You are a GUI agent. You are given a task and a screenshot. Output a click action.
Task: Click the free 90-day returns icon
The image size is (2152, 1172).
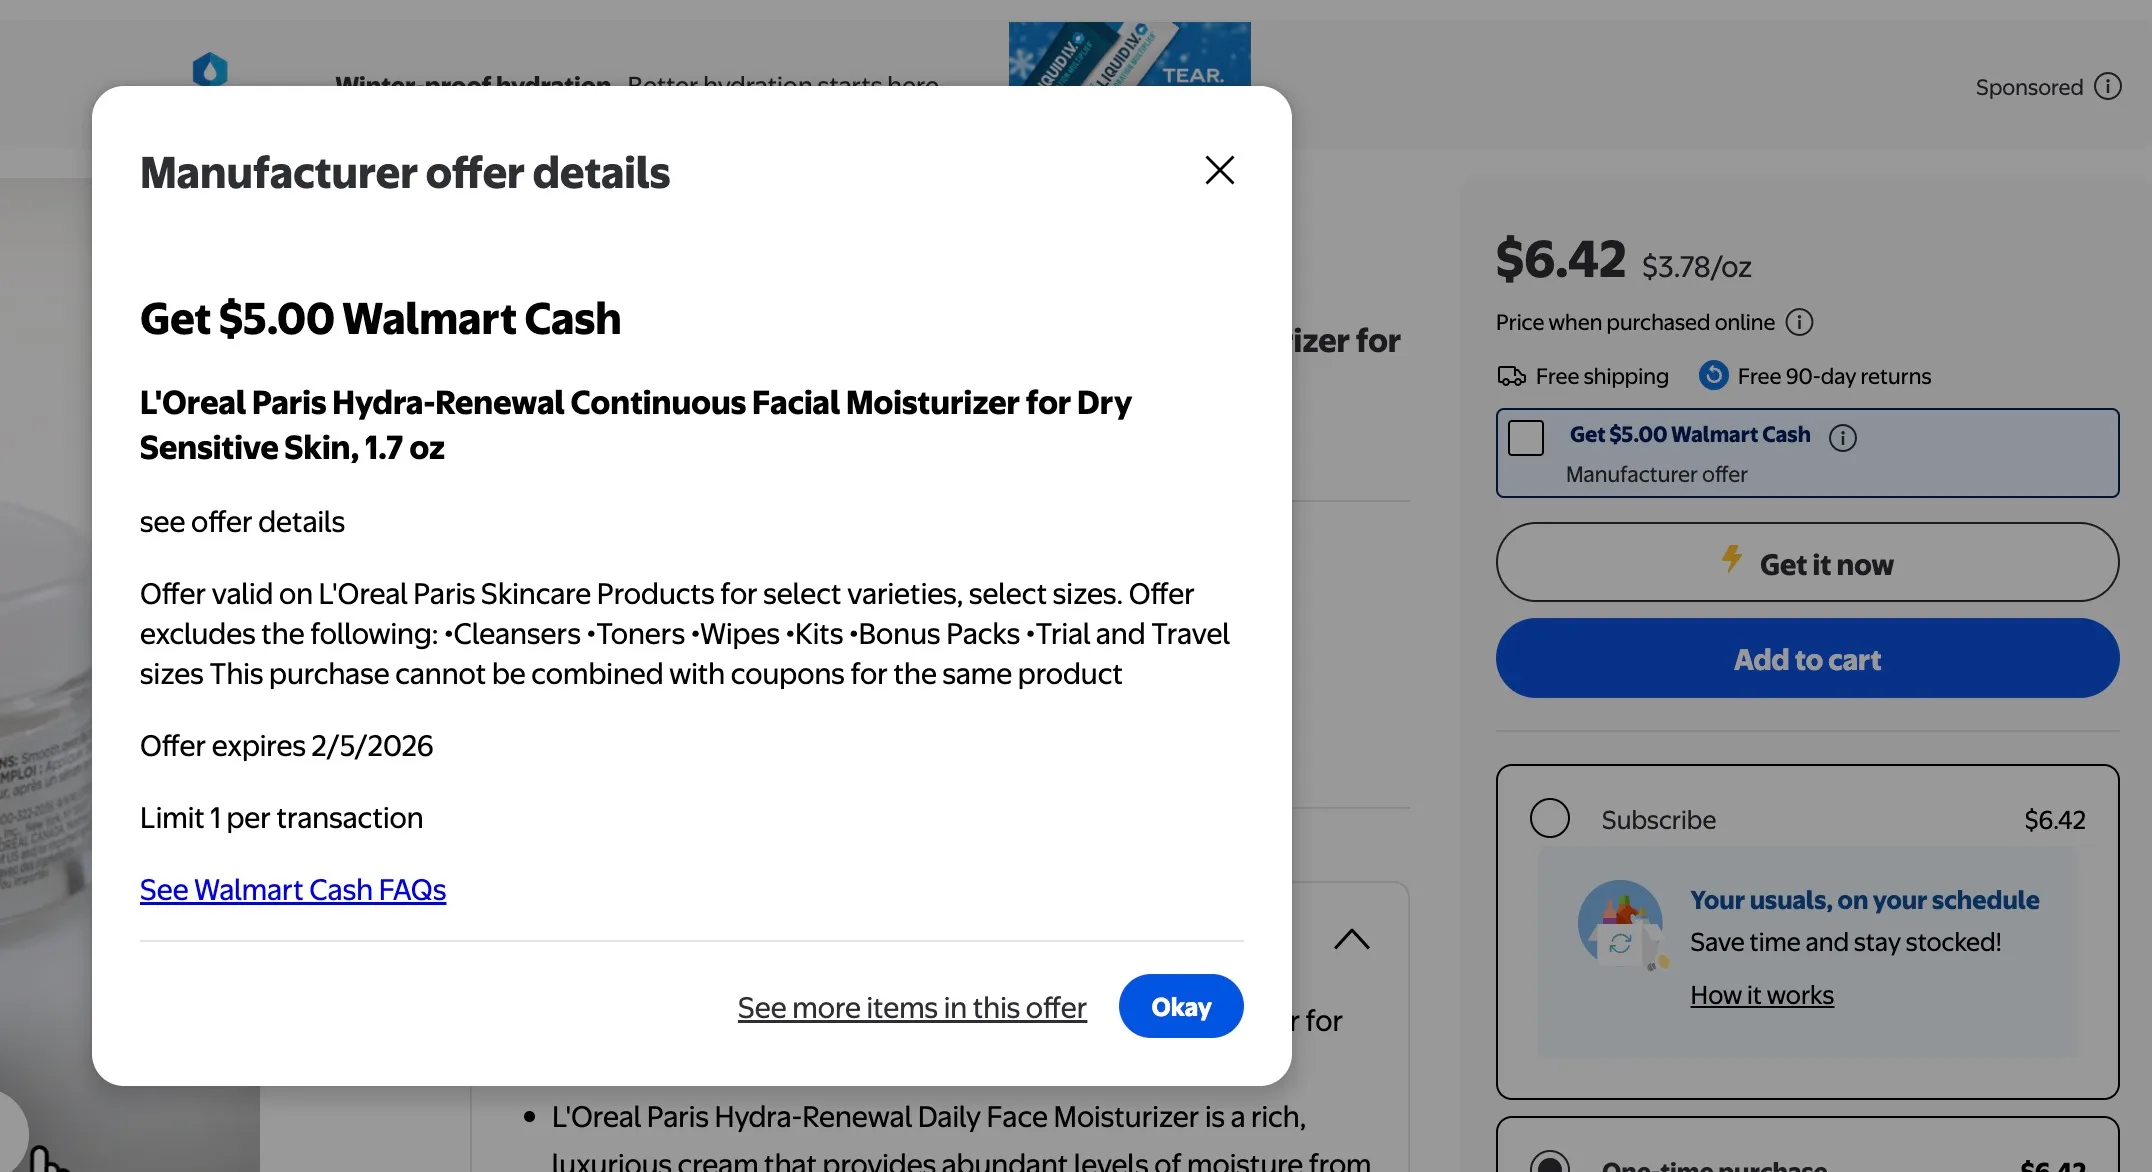(1713, 375)
